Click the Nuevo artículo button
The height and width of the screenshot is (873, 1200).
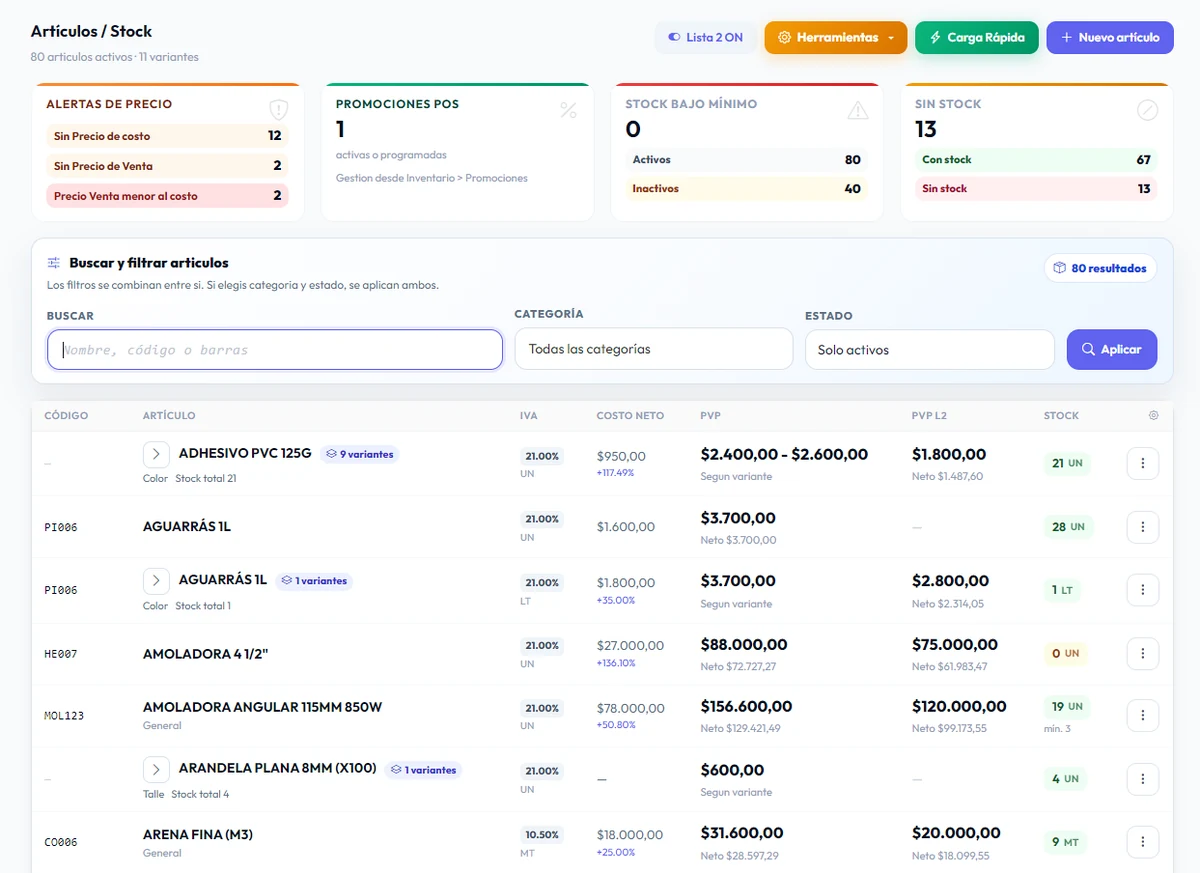point(1110,37)
